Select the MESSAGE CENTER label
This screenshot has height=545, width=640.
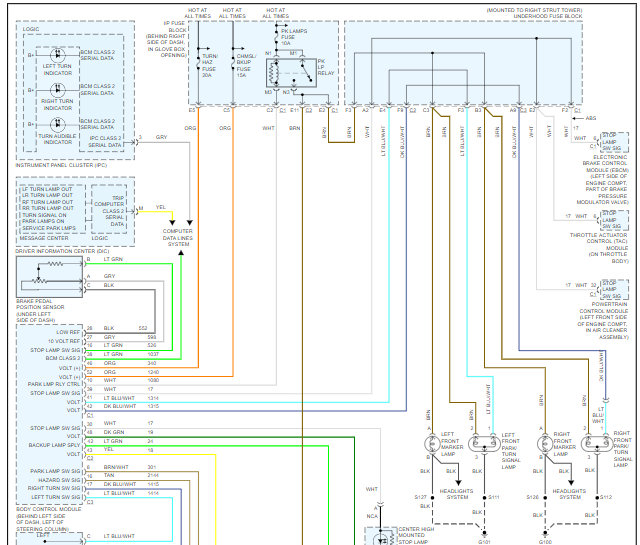pyautogui.click(x=44, y=238)
